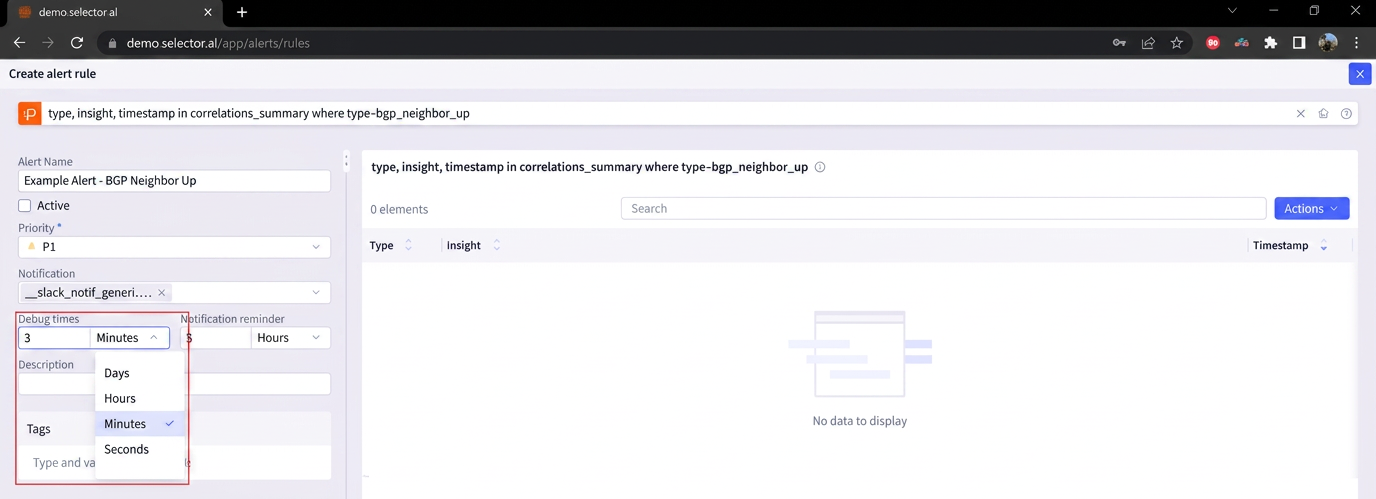Click the panel divider drag handle

pos(346,162)
